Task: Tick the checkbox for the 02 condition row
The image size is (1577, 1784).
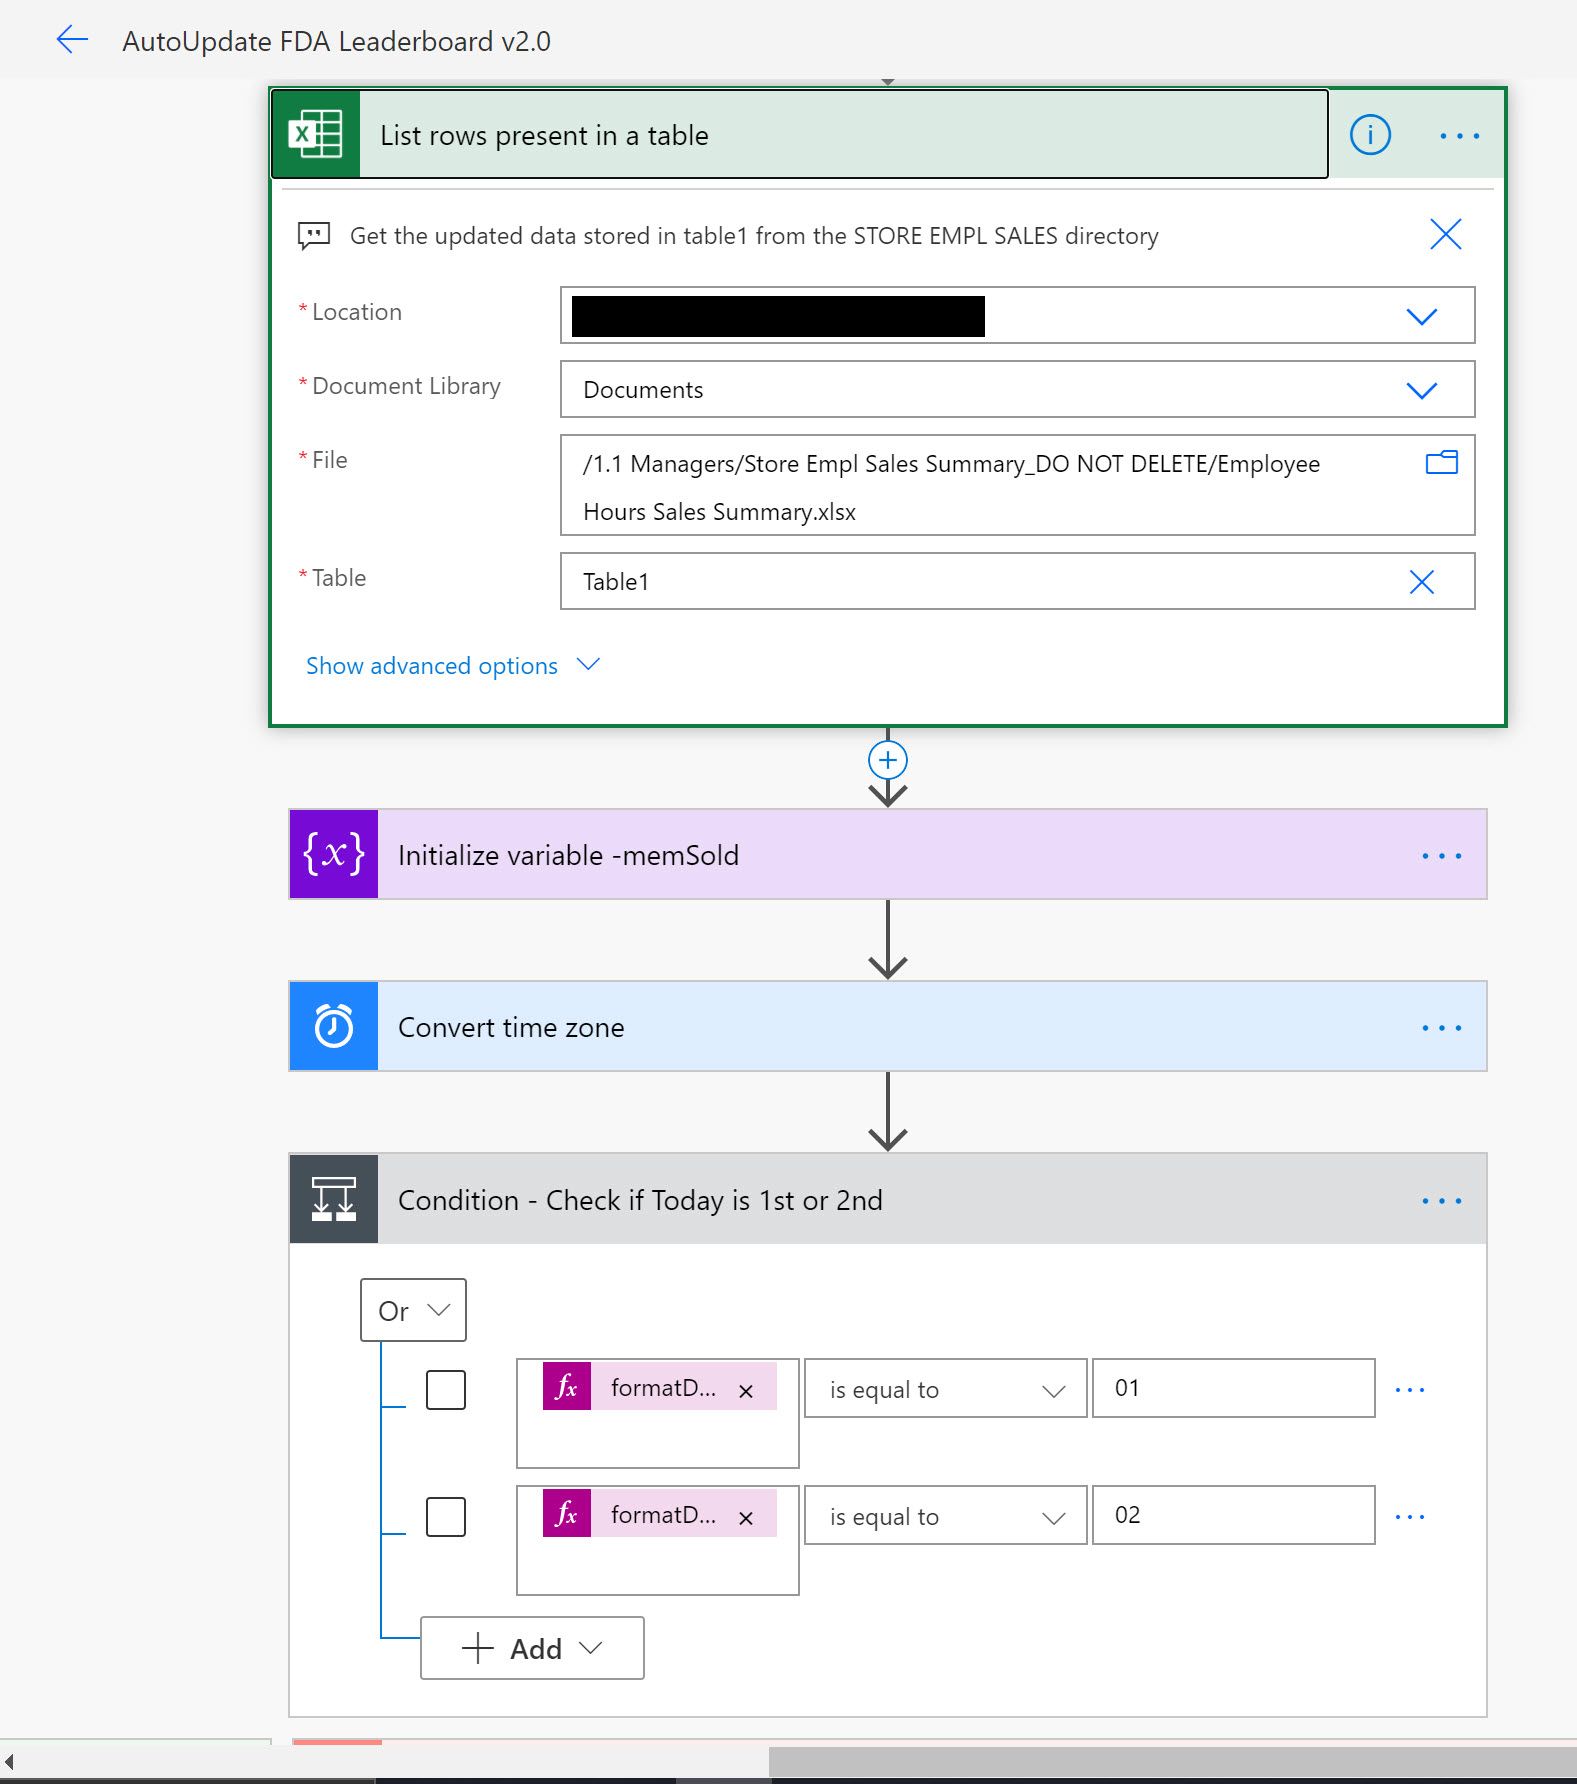Action: pos(446,1516)
